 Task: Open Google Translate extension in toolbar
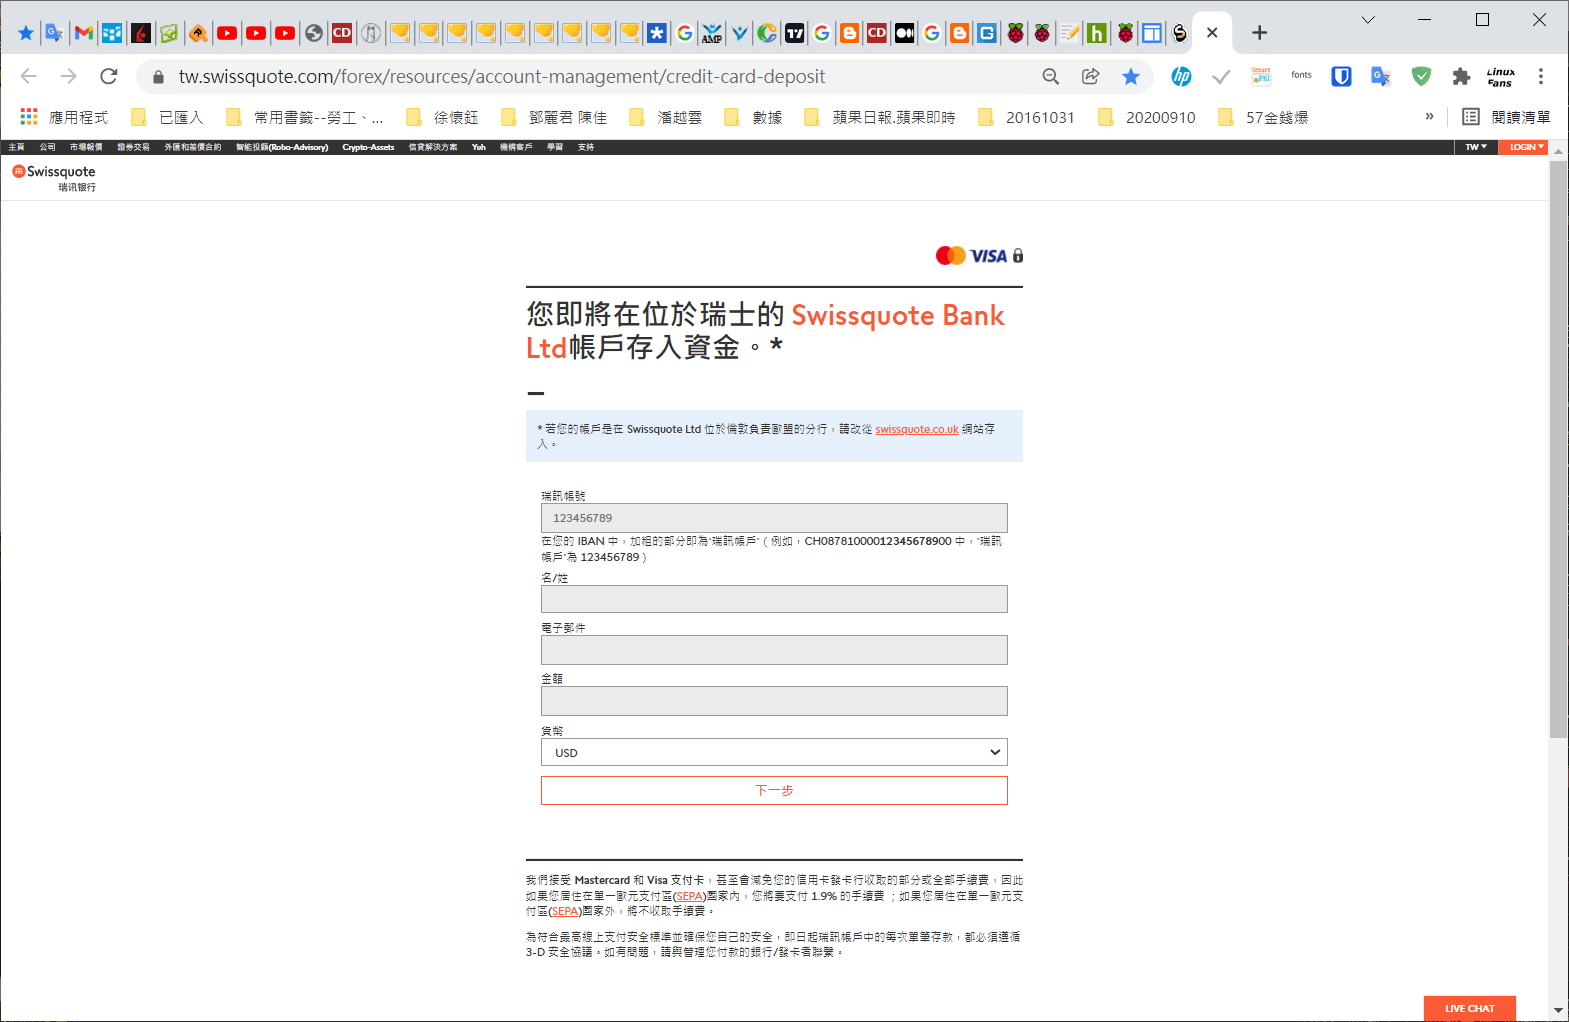click(1381, 76)
